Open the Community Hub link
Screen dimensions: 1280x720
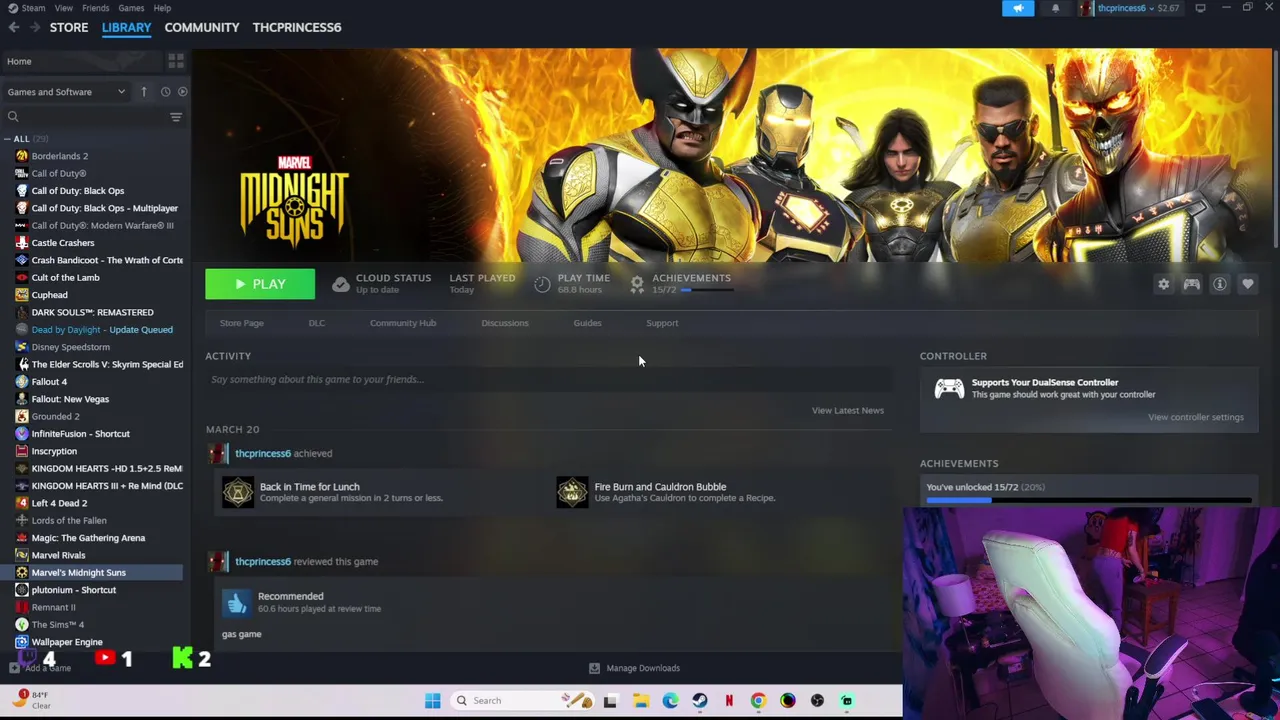(403, 323)
